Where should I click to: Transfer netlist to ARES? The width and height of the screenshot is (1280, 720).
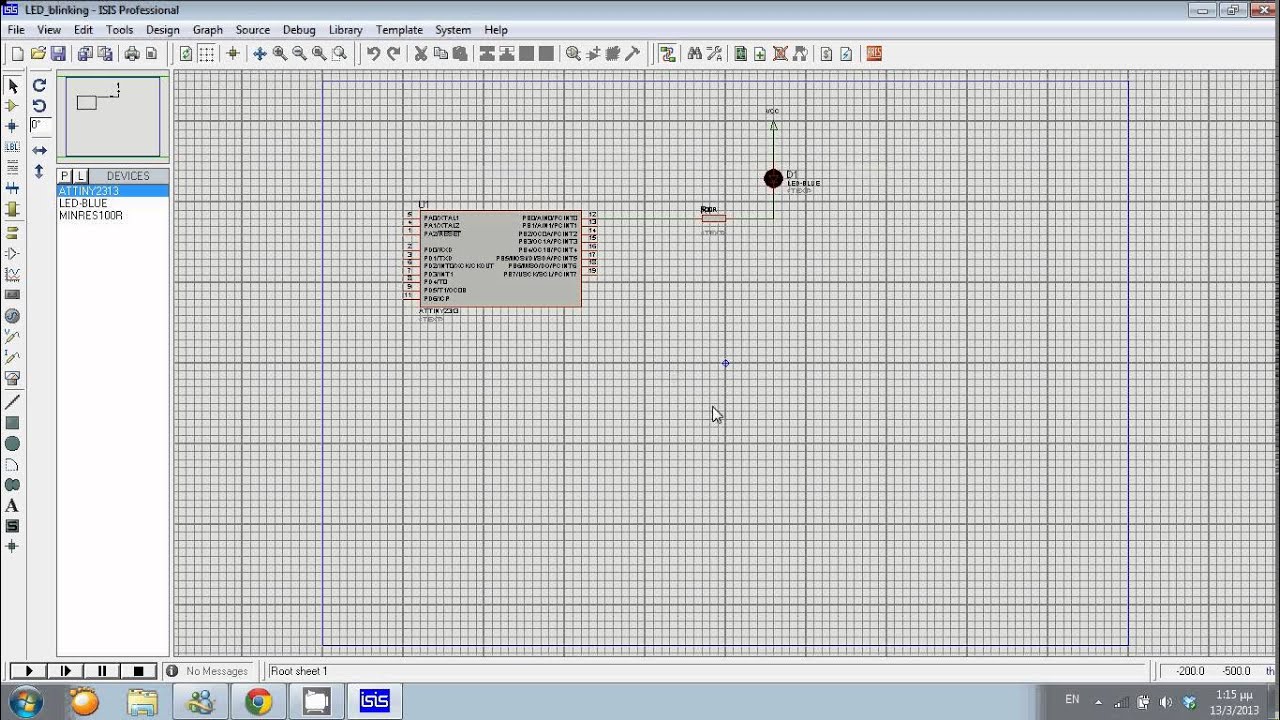pos(874,54)
